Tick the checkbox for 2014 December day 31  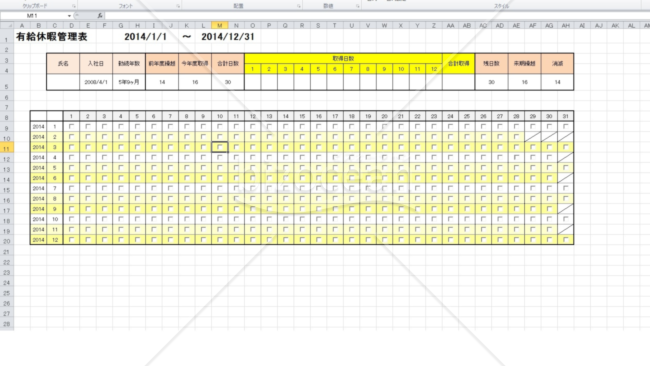pyautogui.click(x=566, y=240)
